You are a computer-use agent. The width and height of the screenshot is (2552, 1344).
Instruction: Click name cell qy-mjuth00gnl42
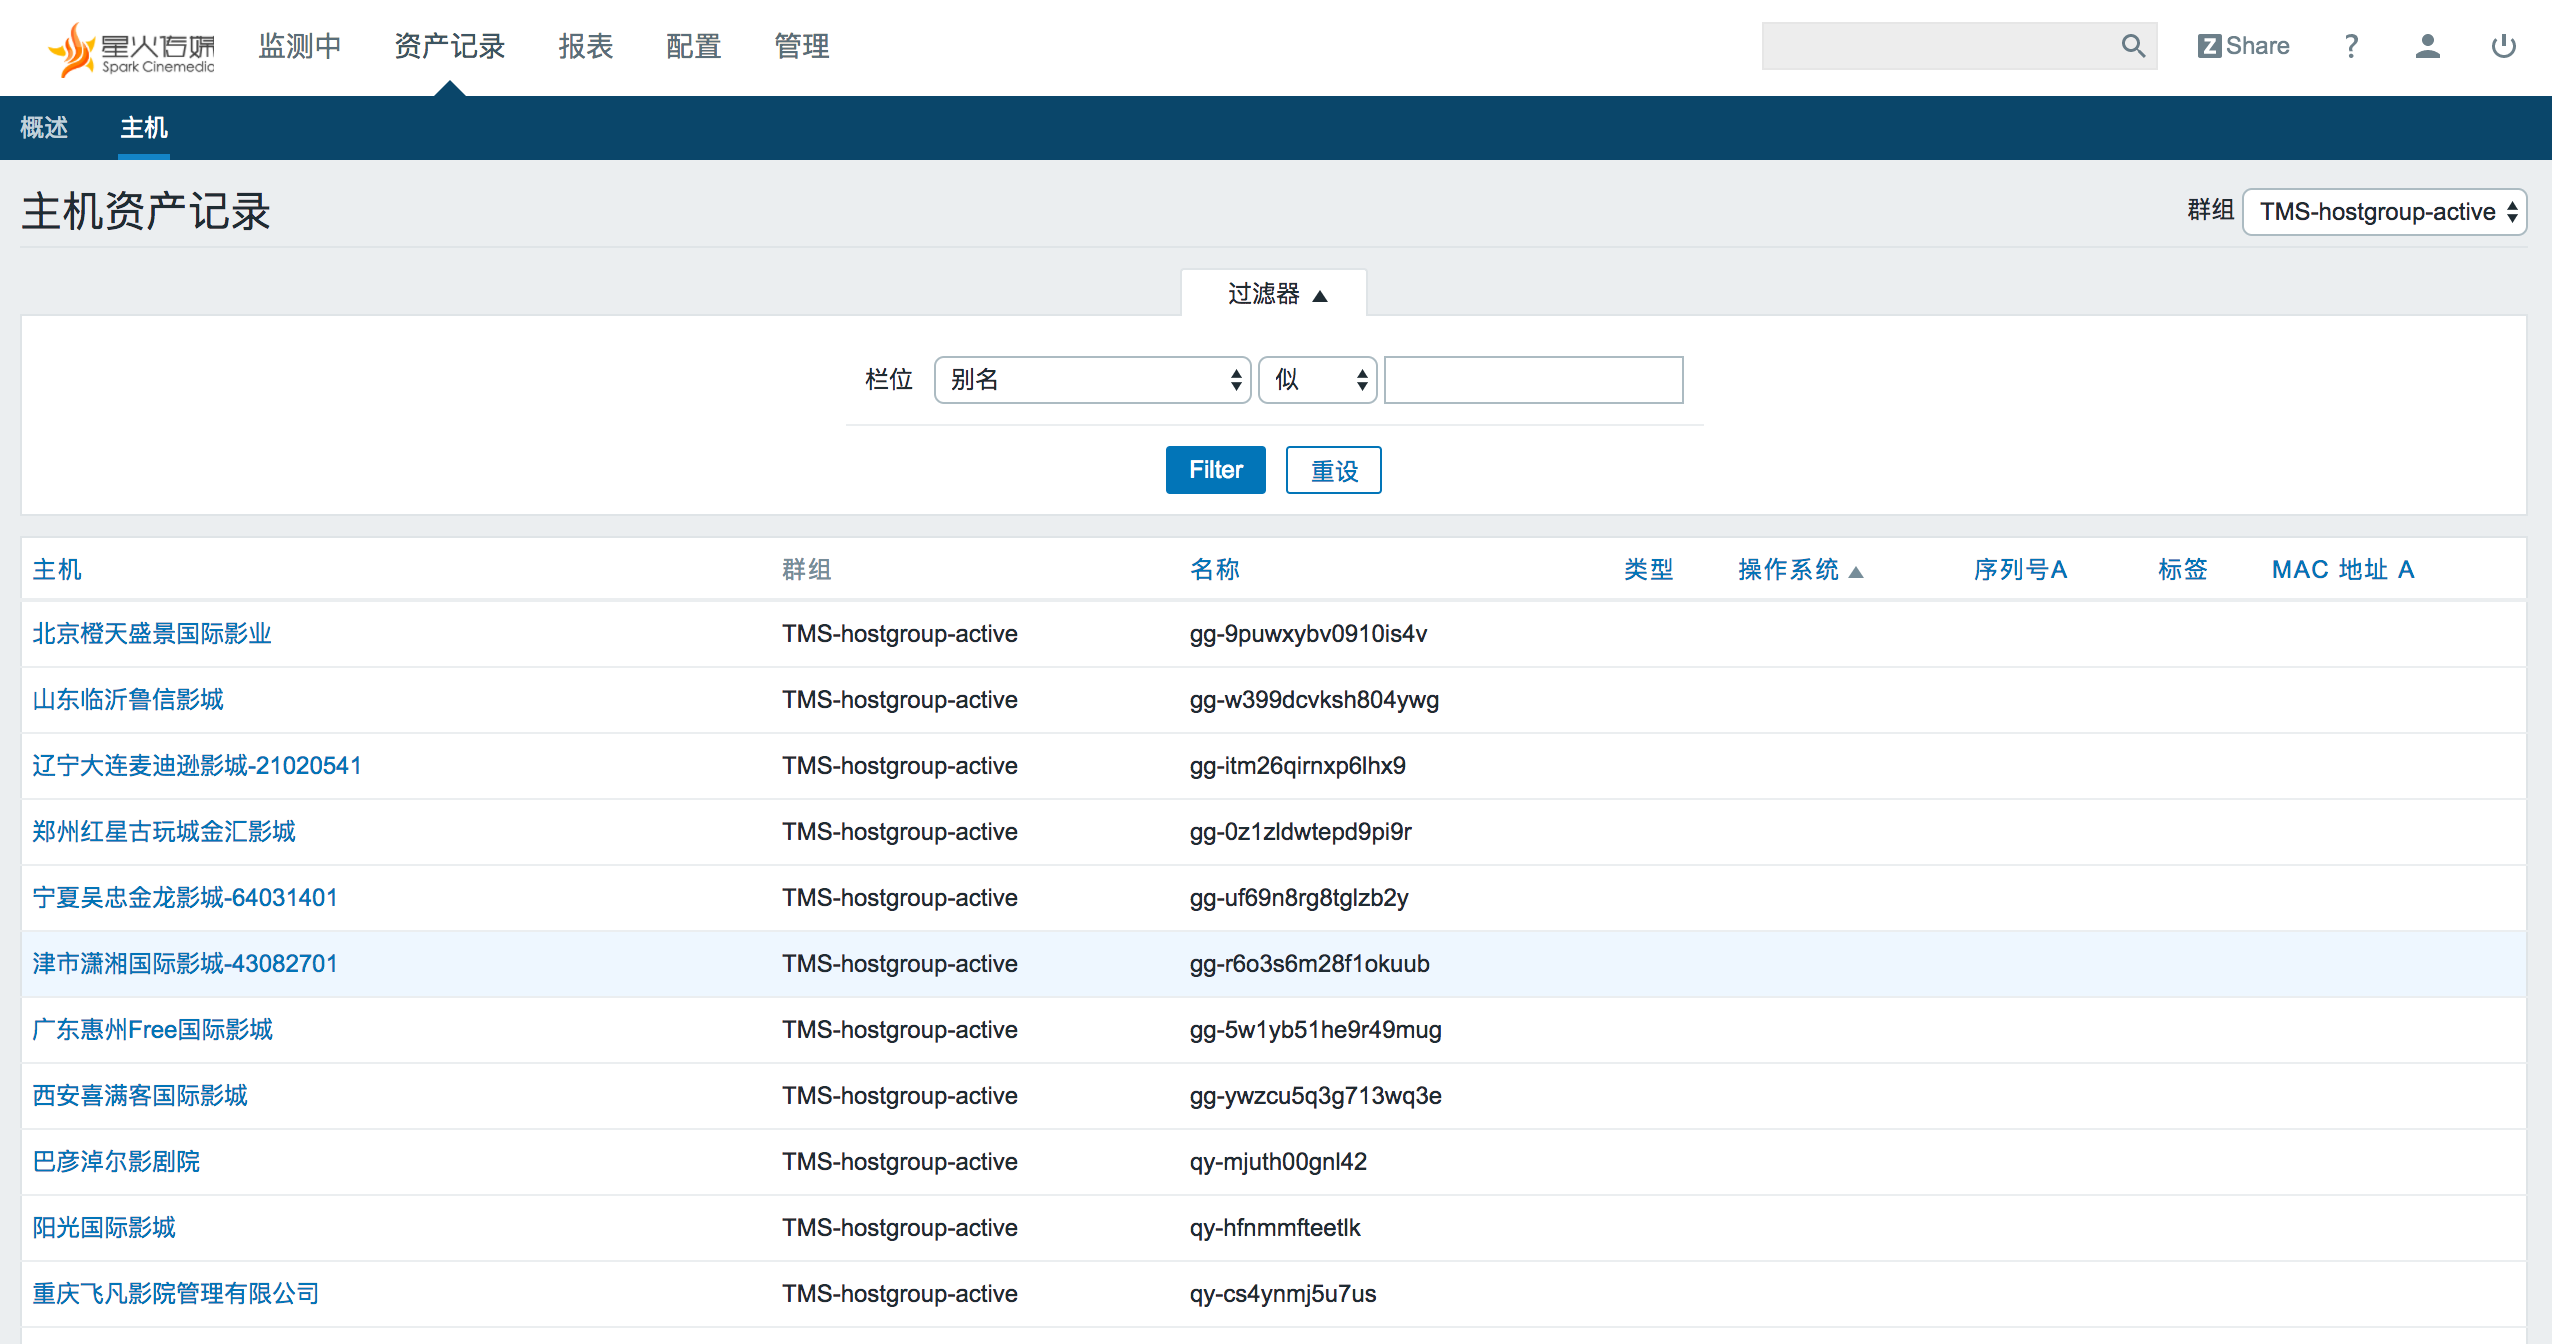point(1278,1162)
